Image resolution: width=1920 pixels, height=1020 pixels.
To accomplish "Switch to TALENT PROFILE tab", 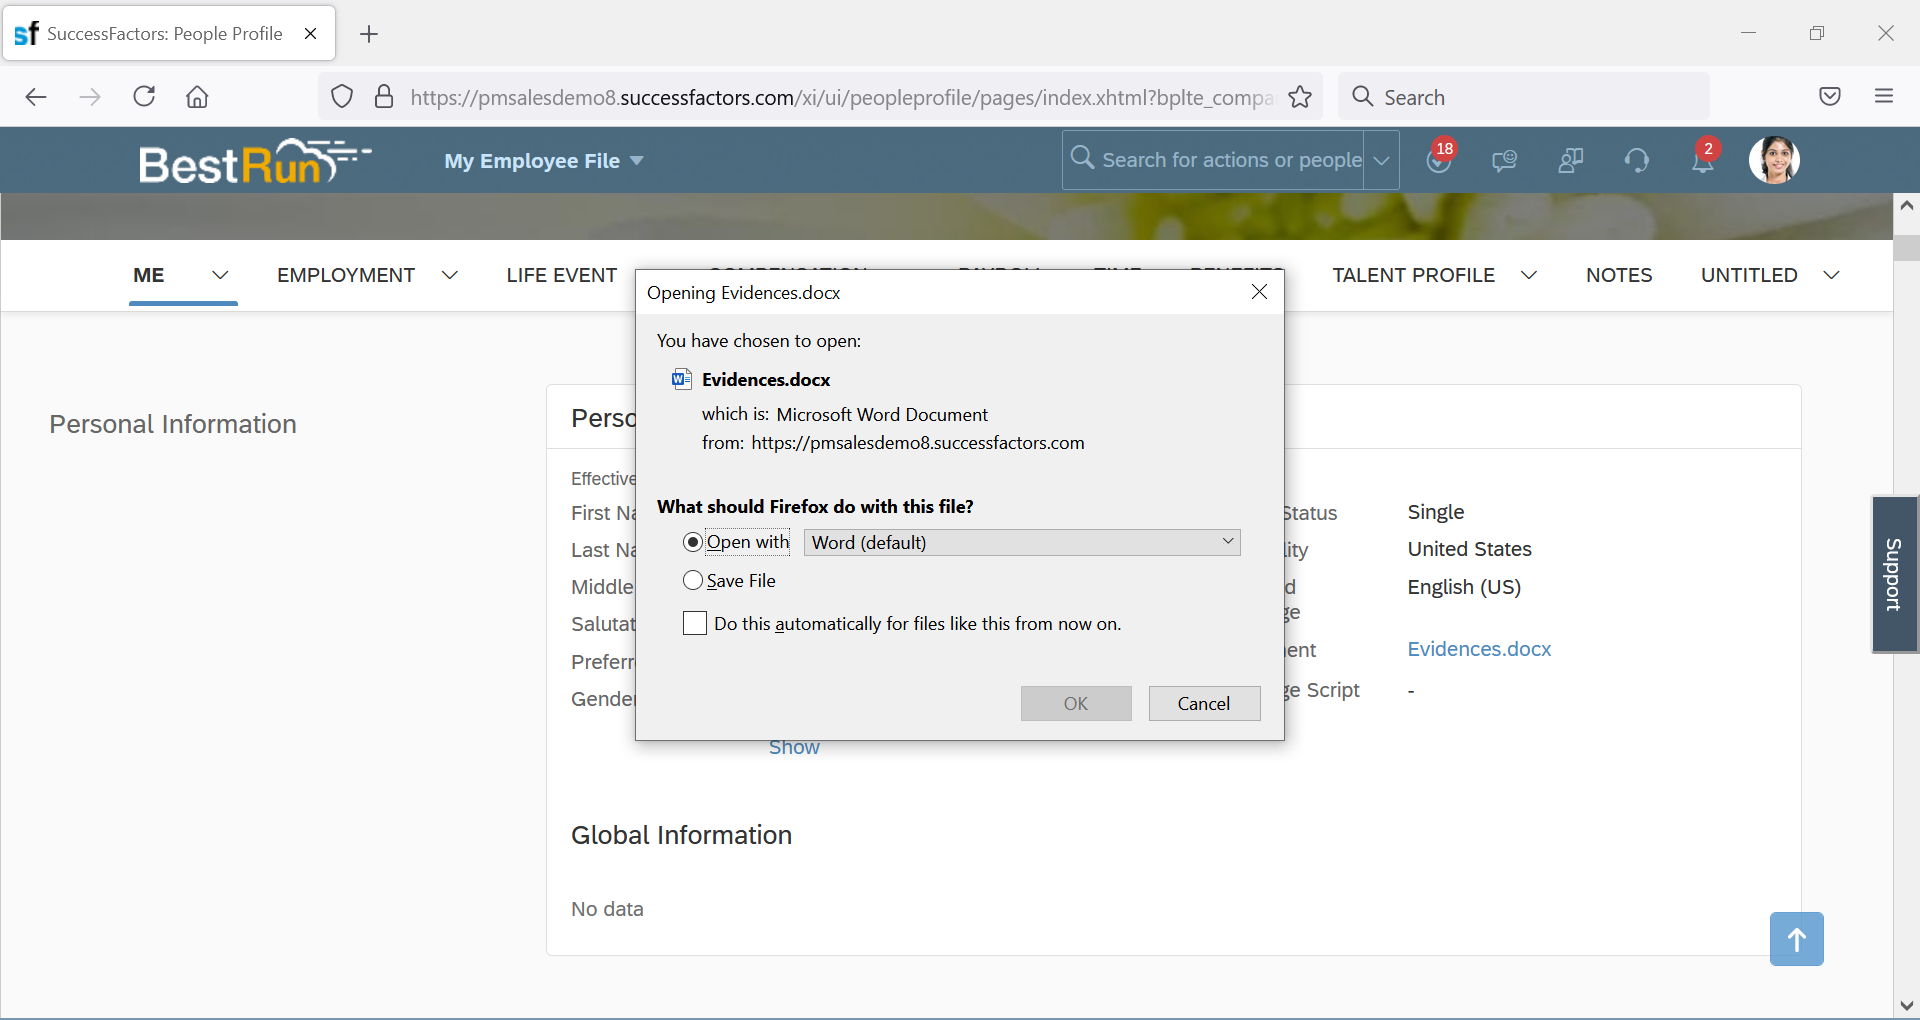I will (x=1413, y=275).
